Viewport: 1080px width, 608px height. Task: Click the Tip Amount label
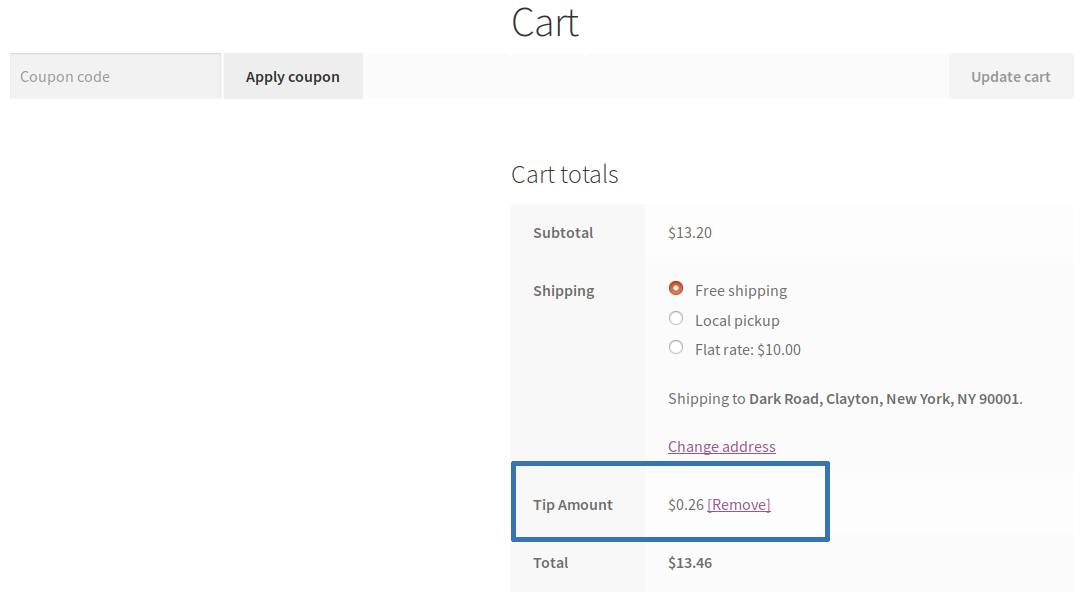click(x=573, y=504)
